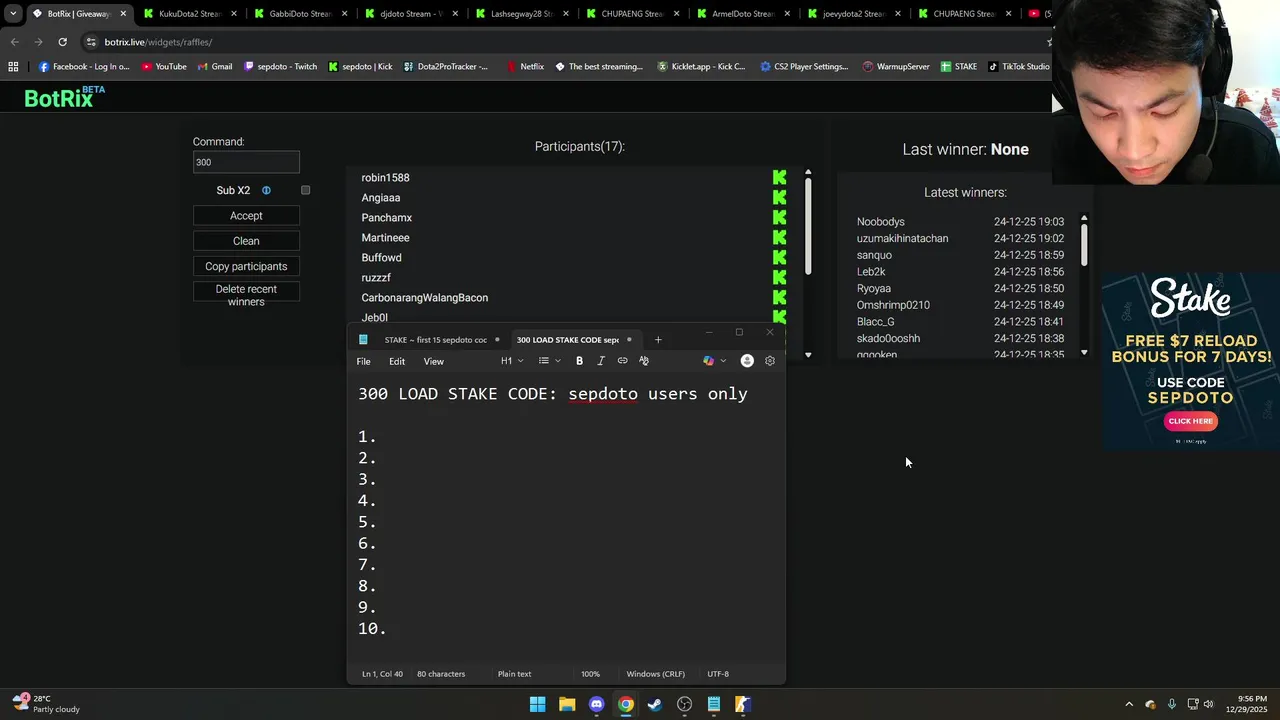1280x720 pixels.
Task: Insert a link using Notepad's link icon
Action: pyautogui.click(x=622, y=361)
